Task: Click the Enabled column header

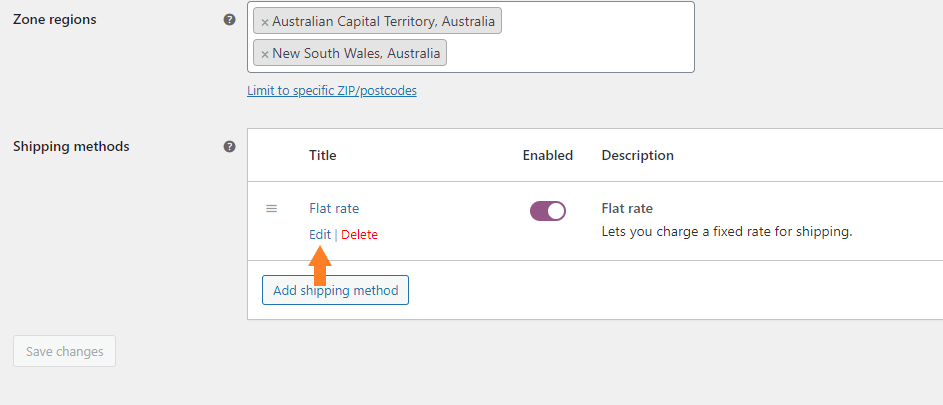Action: [548, 155]
